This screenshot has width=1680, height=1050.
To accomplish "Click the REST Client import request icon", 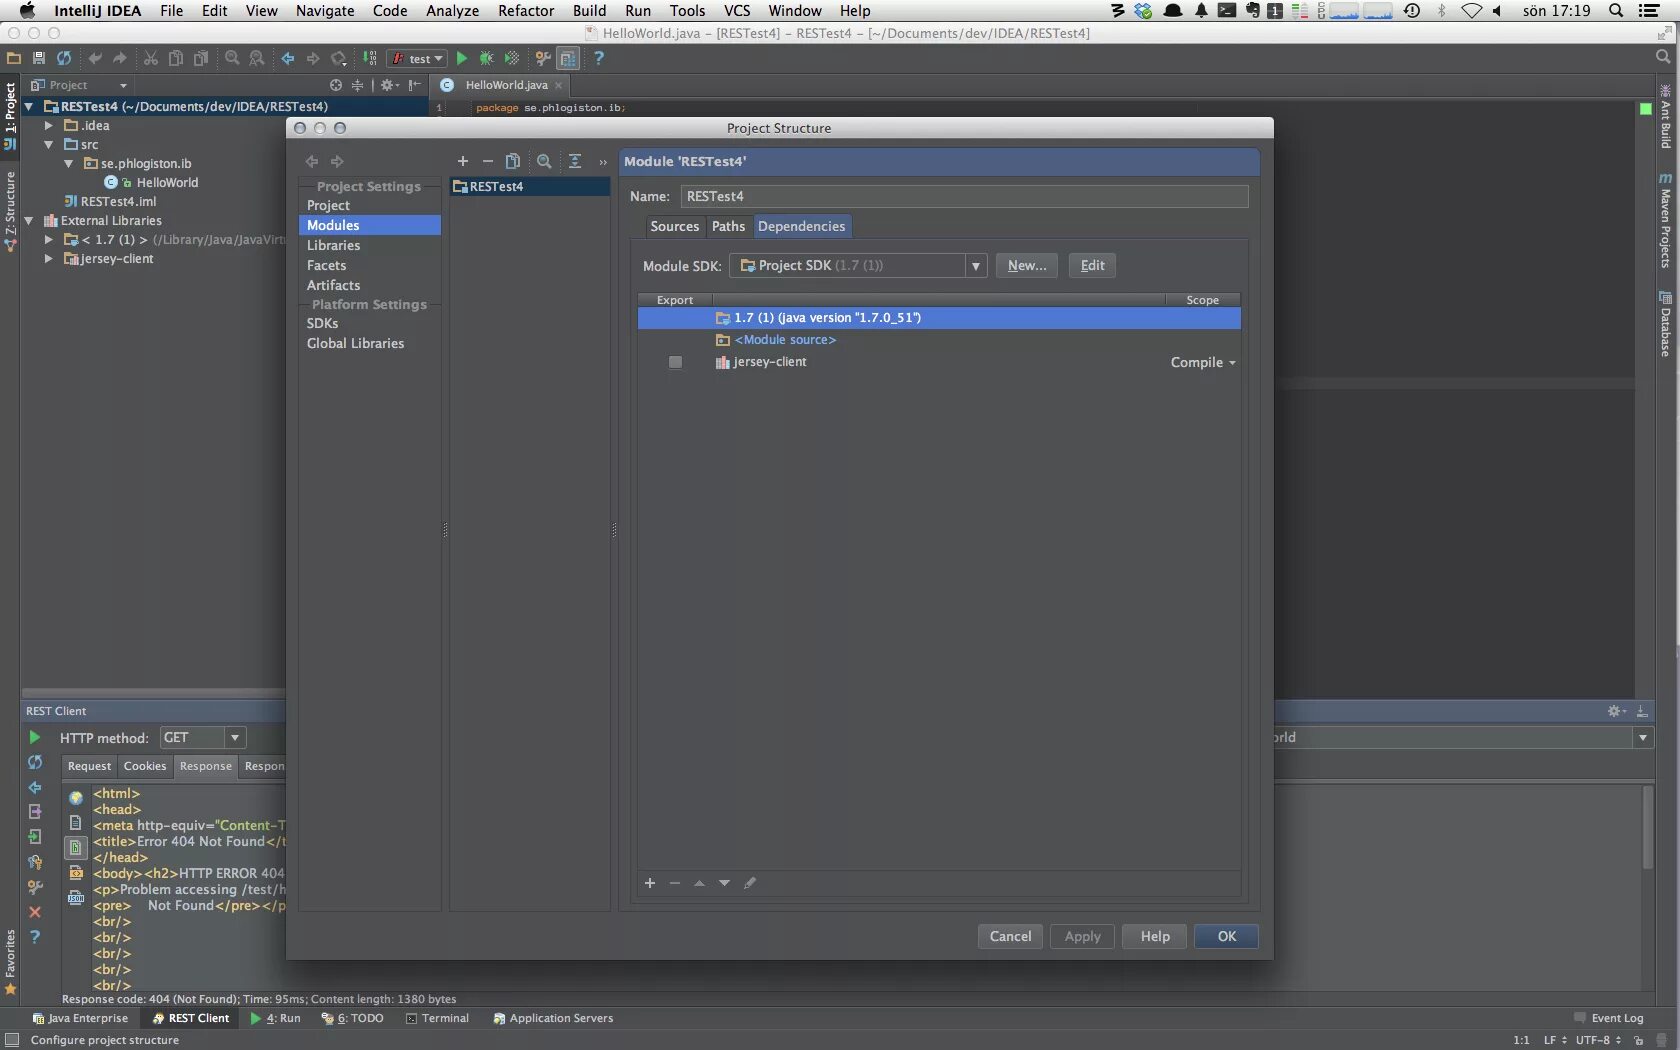I will (35, 837).
